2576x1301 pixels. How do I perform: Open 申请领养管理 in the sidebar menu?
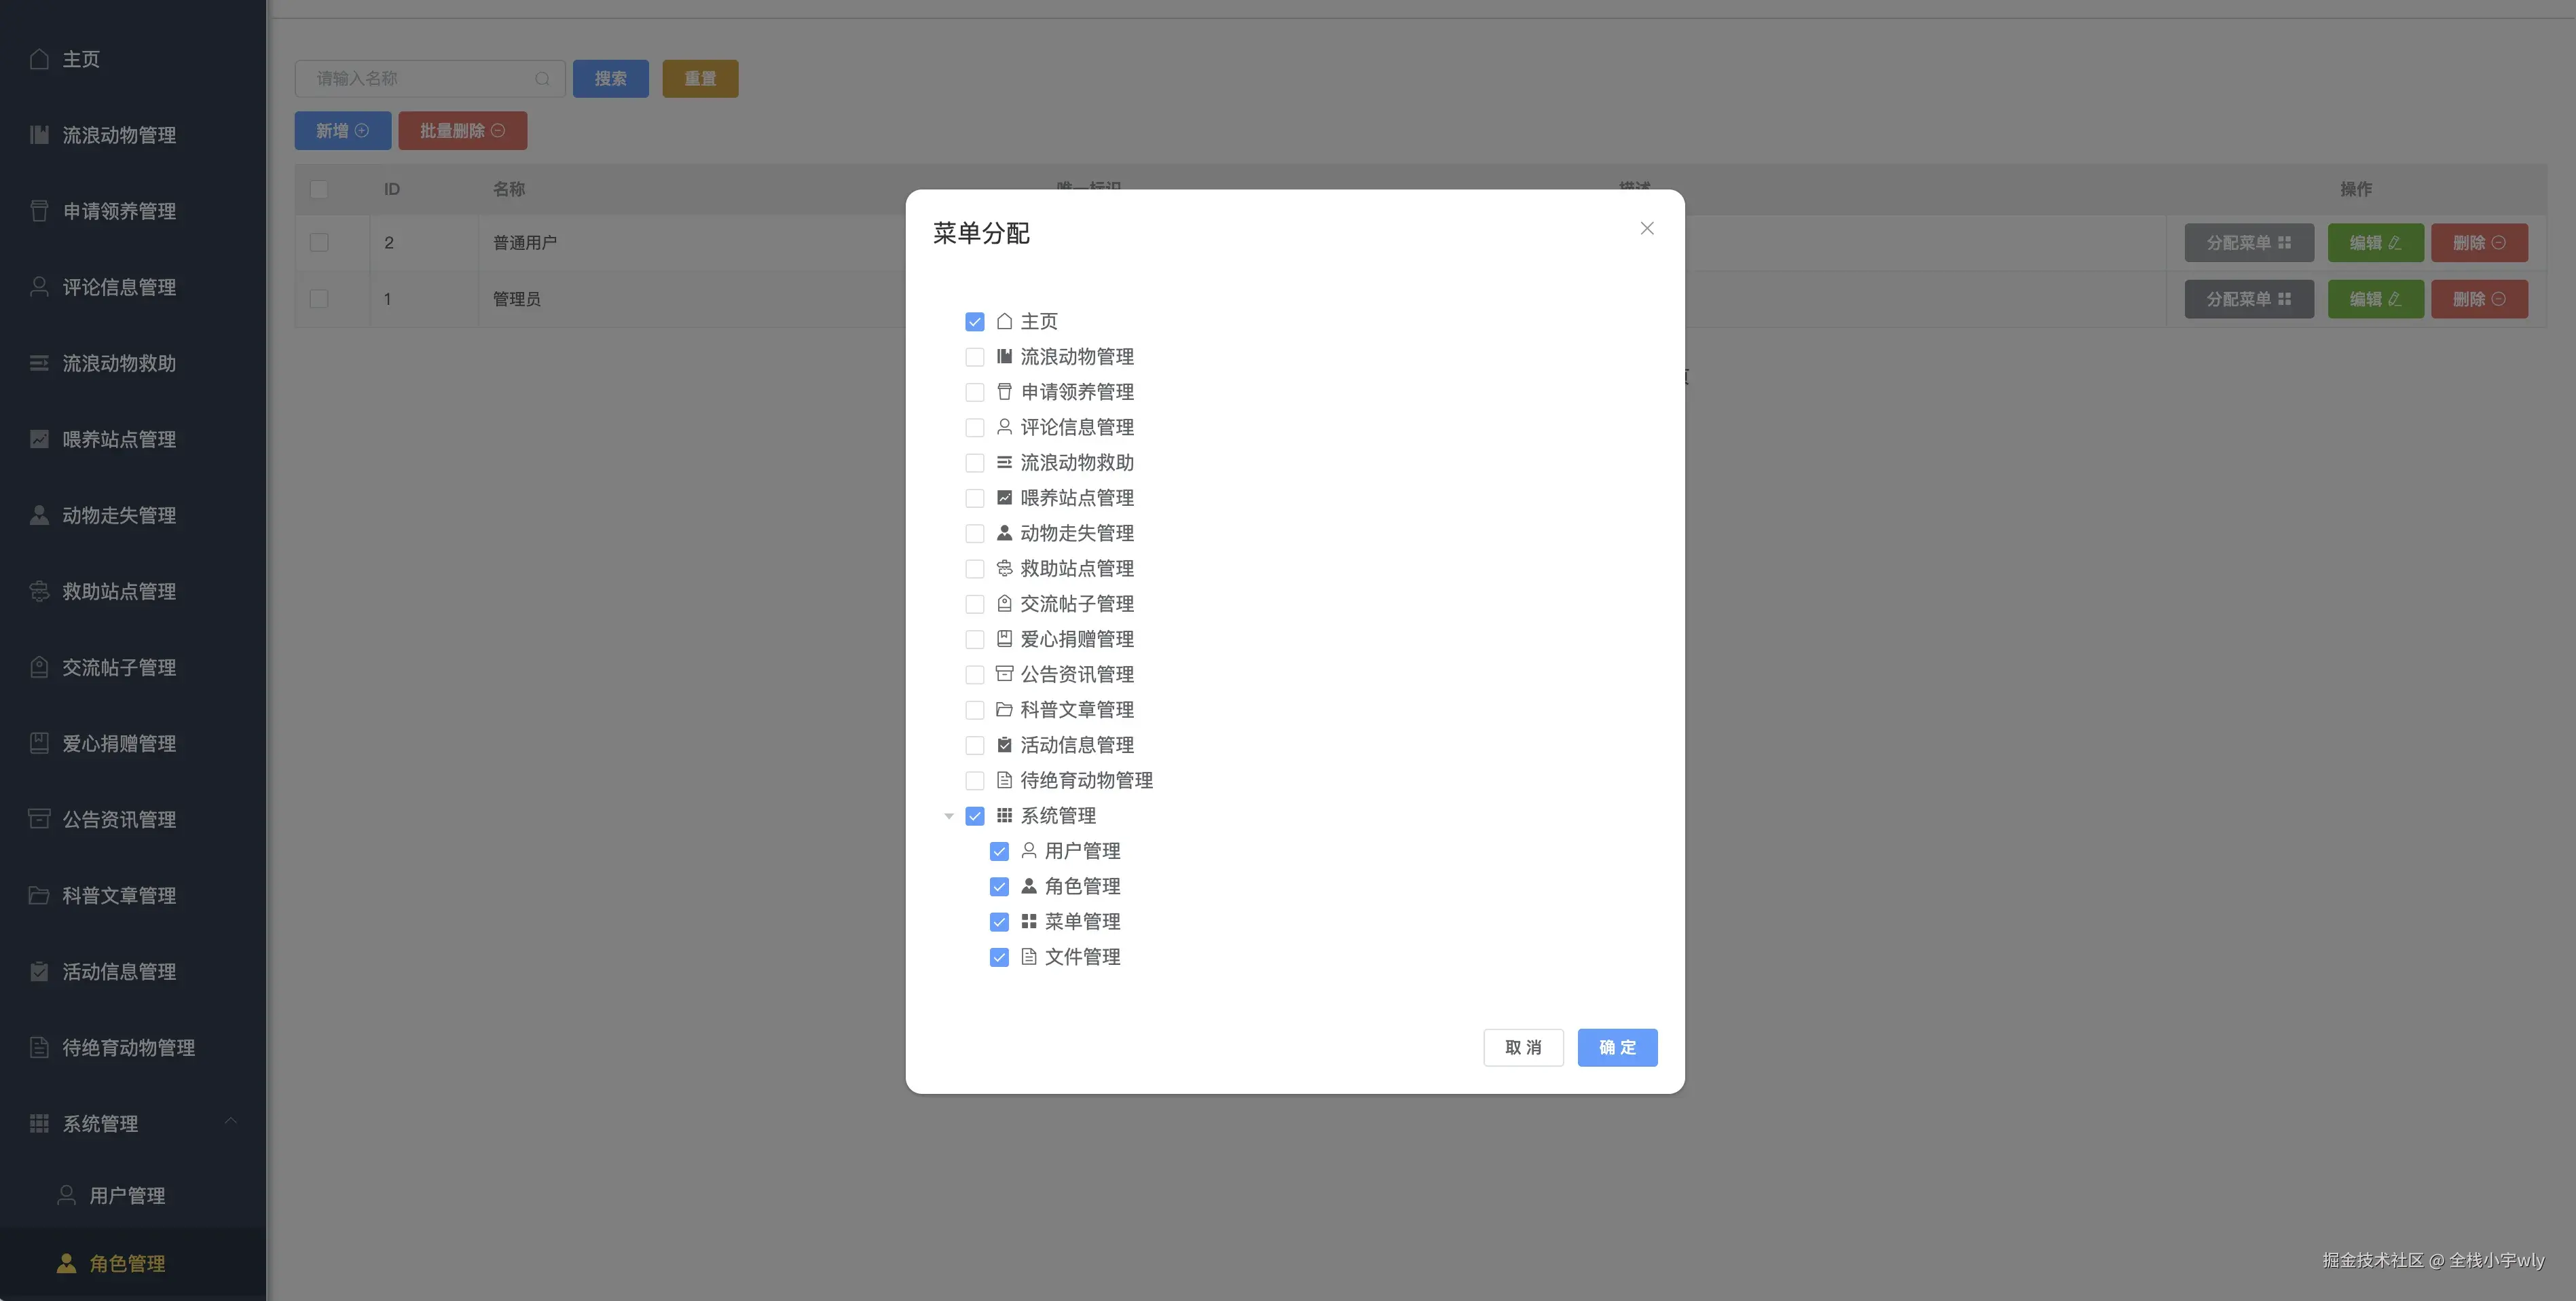pos(119,211)
